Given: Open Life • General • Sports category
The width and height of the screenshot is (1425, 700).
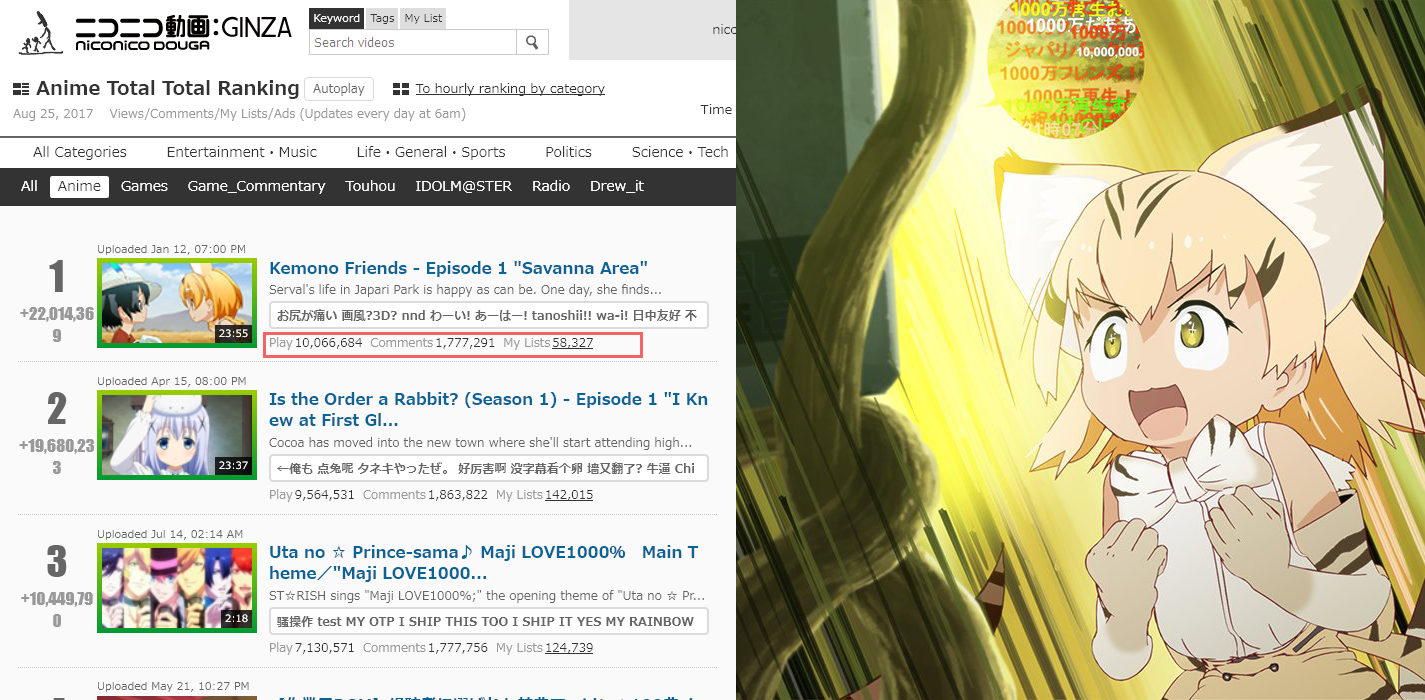Looking at the screenshot, I should [x=431, y=152].
